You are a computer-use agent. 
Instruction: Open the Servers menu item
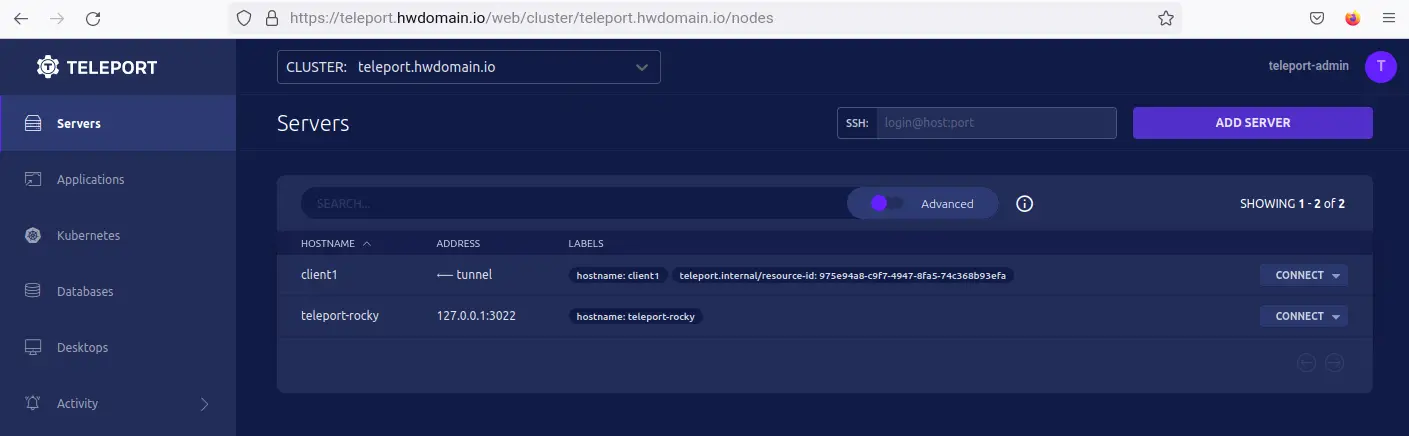[x=118, y=124]
